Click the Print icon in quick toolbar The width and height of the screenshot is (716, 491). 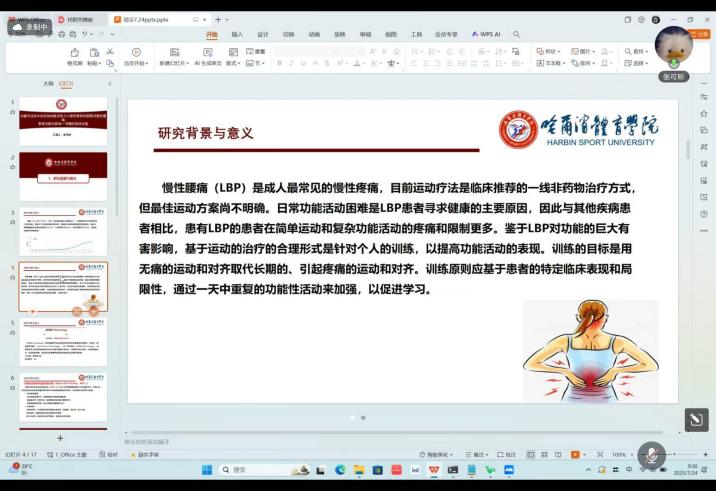pos(62,34)
